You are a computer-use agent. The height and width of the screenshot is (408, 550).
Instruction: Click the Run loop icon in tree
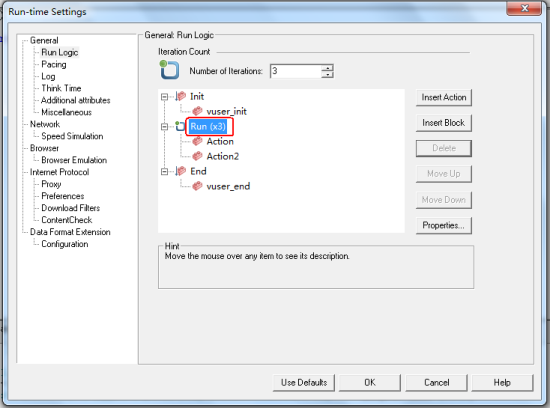click(x=180, y=126)
